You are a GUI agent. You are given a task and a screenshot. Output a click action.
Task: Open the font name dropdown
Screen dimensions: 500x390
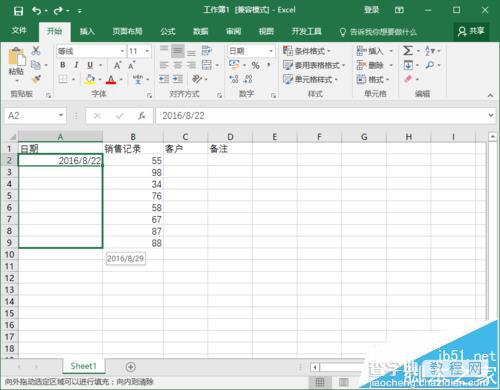pyautogui.click(x=122, y=51)
